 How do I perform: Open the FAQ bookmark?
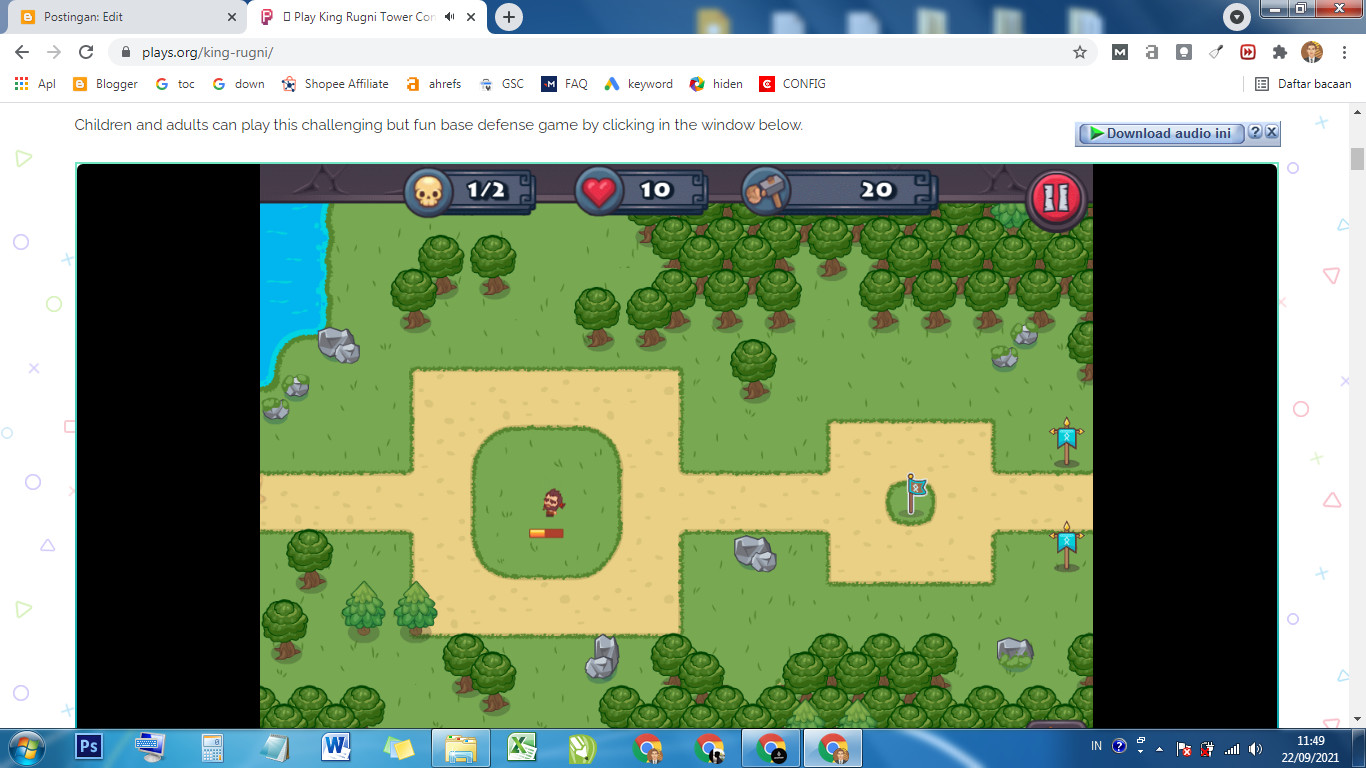[565, 84]
